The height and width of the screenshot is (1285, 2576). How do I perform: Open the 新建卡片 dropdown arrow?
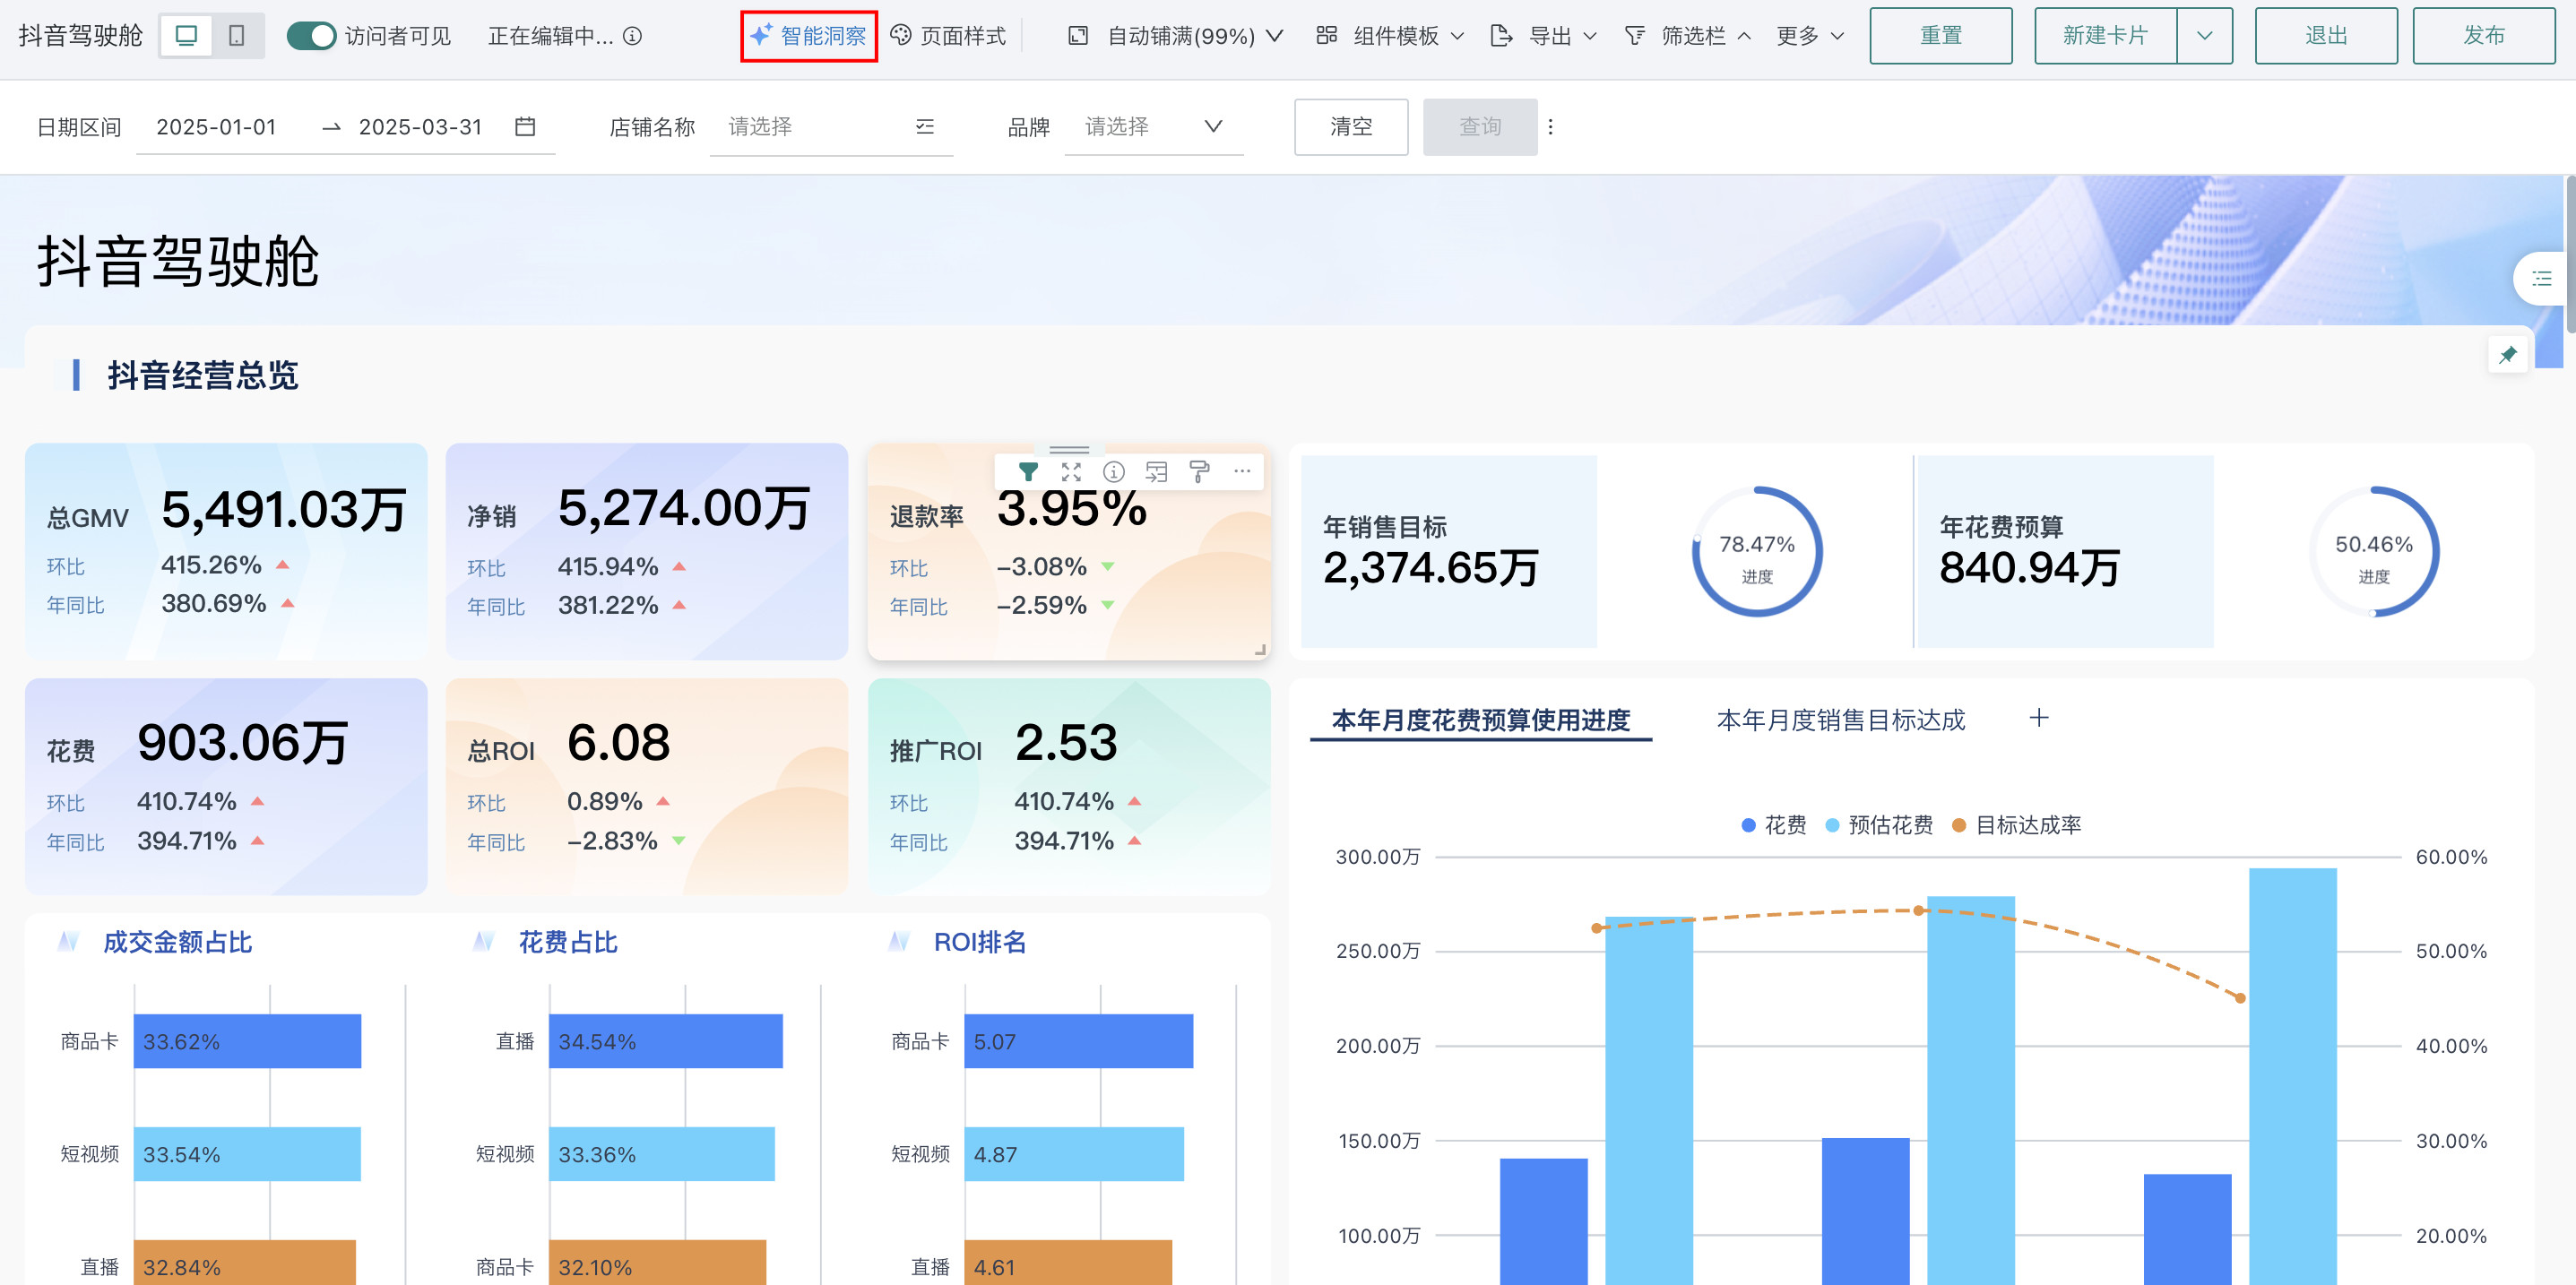point(2204,36)
